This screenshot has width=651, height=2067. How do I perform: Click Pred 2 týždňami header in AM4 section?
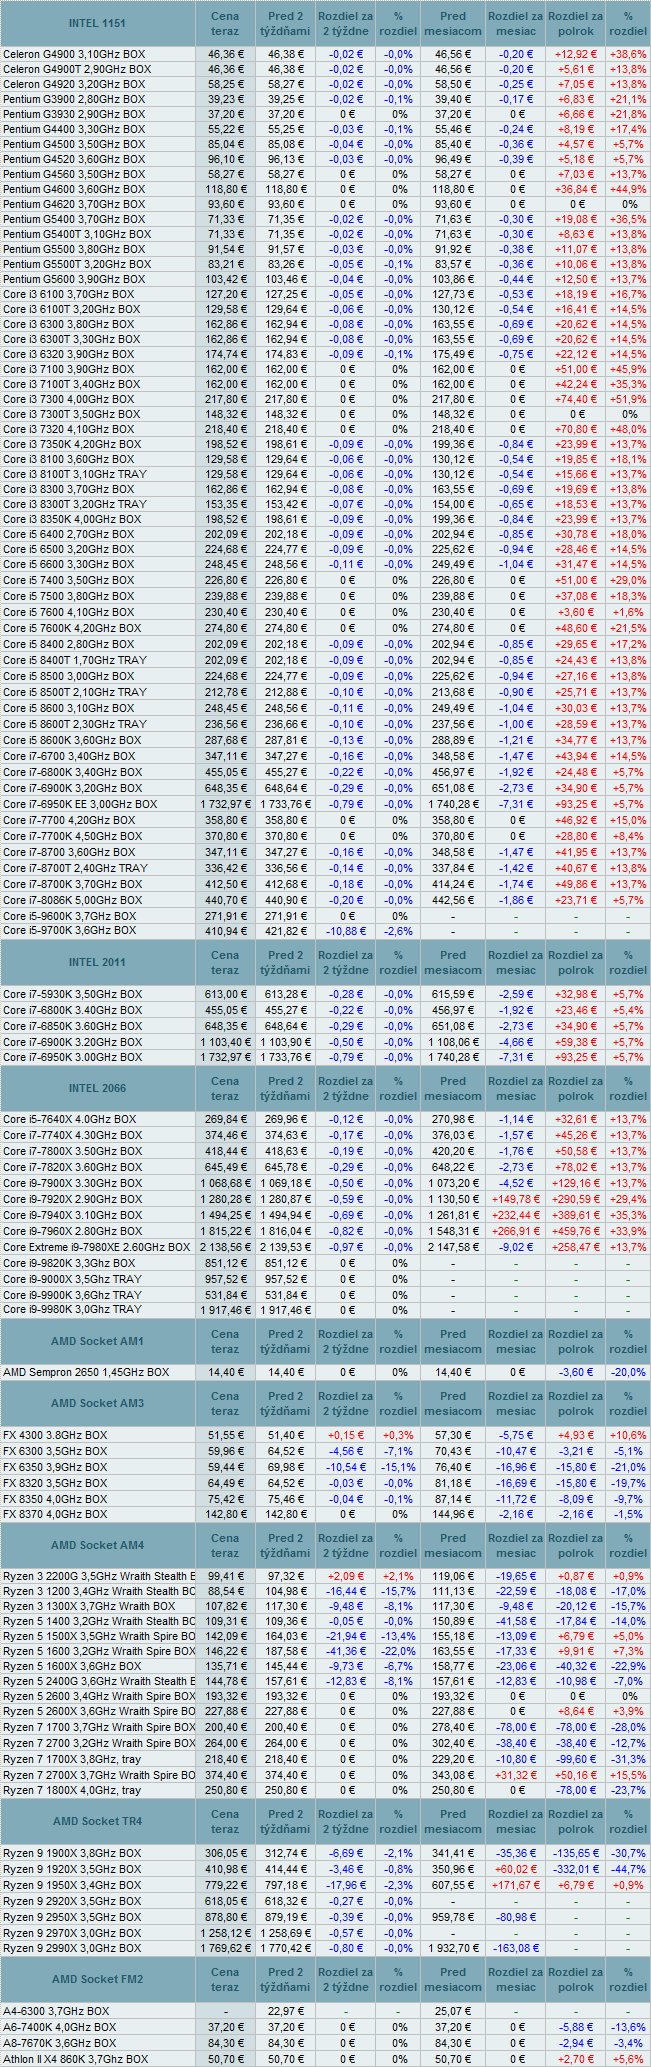point(285,1545)
